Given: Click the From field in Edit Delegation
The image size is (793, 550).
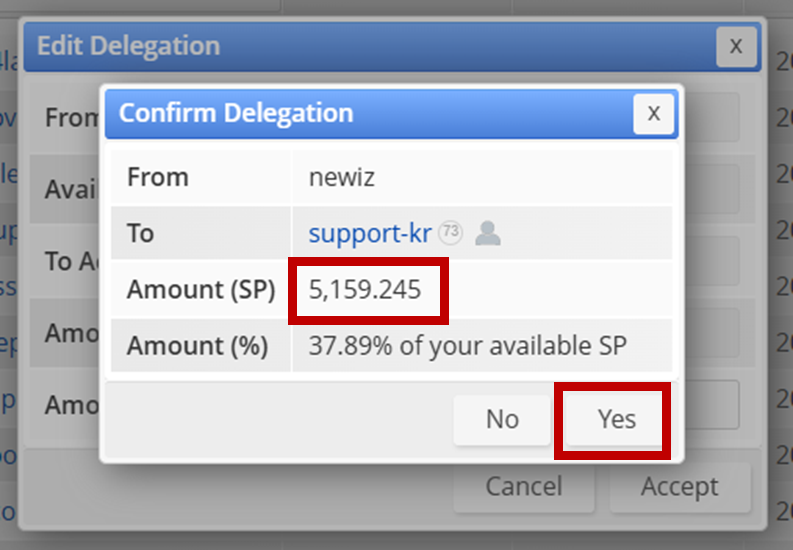Looking at the screenshot, I should click(712, 117).
